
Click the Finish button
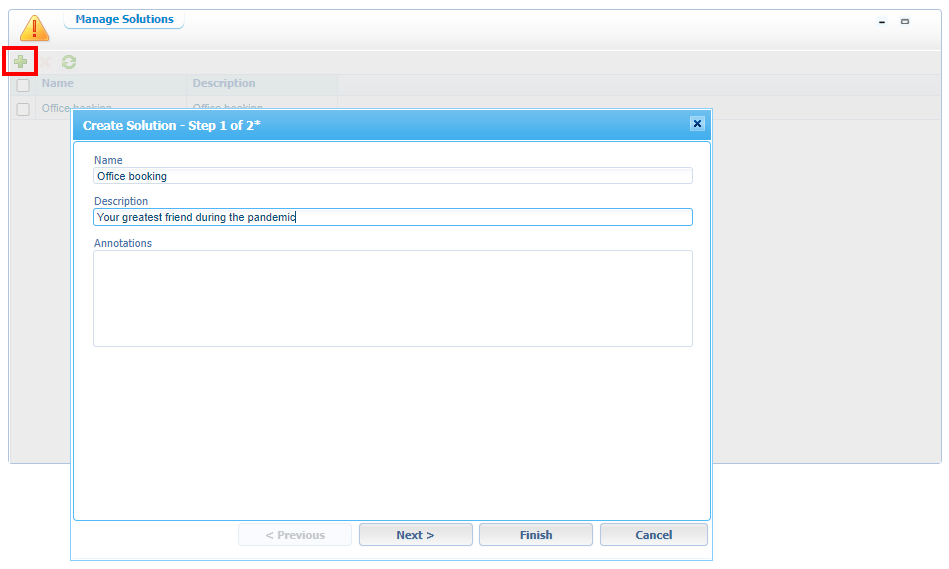coord(536,535)
